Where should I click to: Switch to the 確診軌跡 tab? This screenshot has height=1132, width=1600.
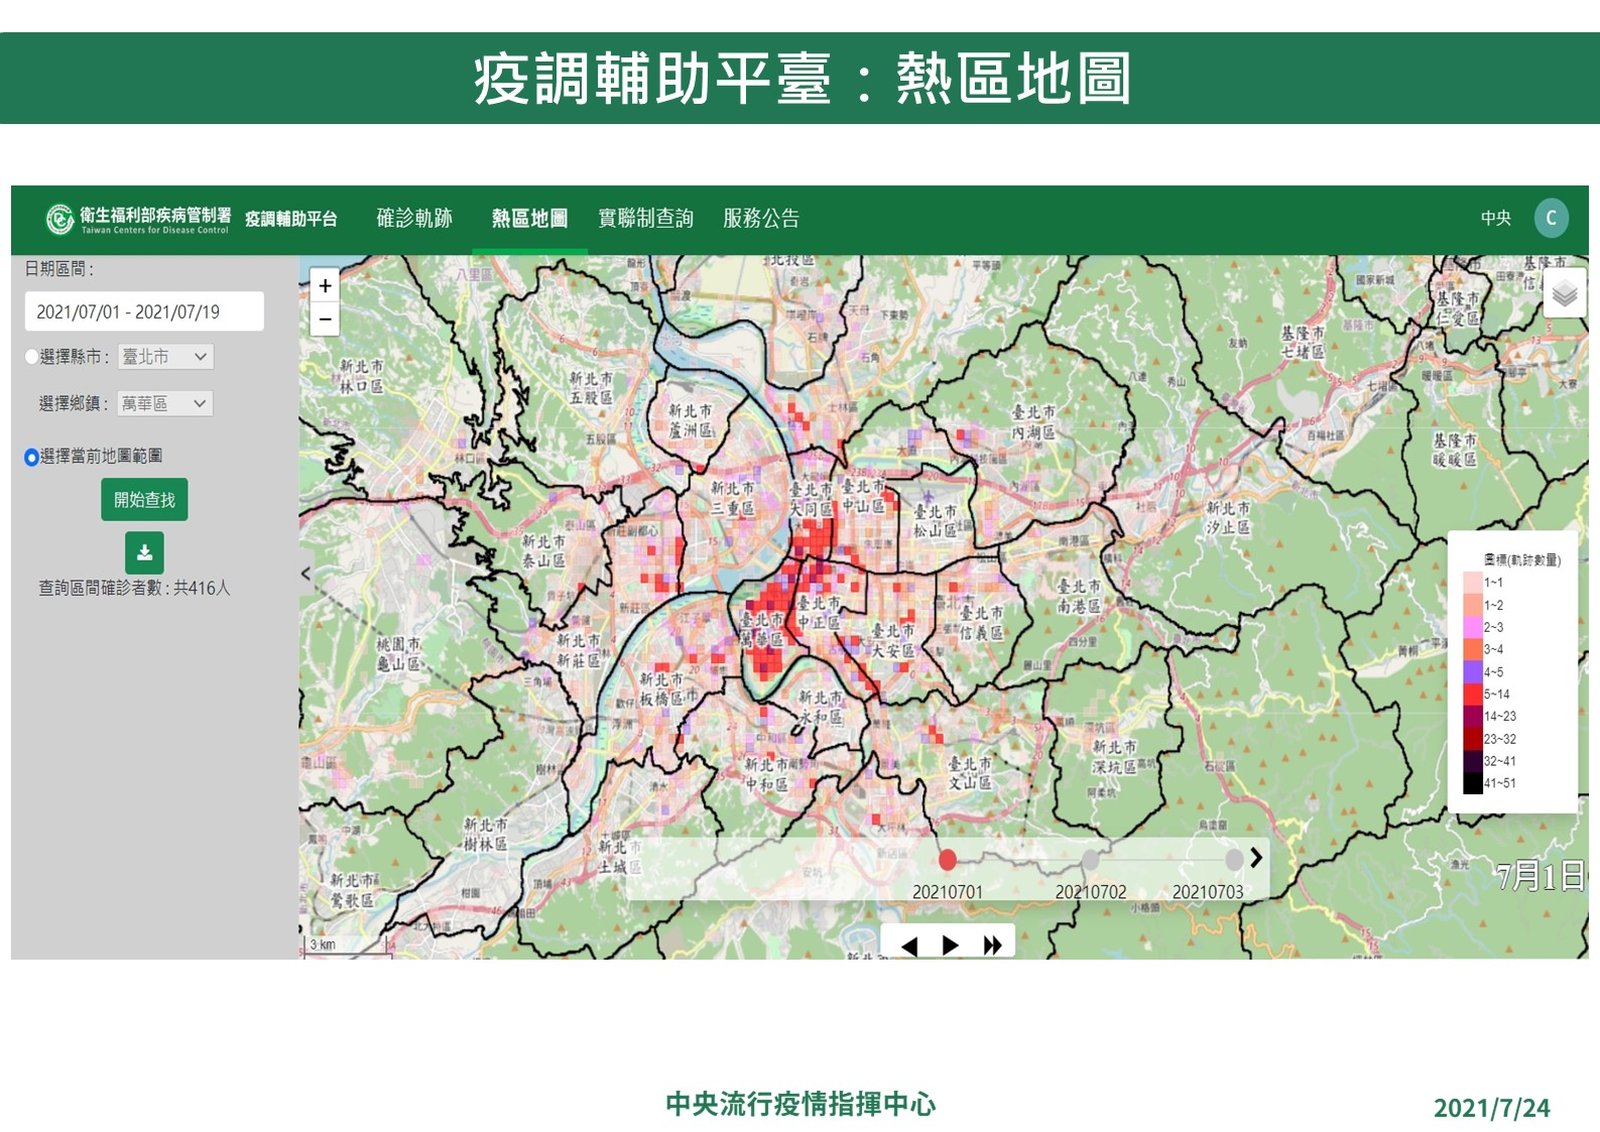point(414,218)
